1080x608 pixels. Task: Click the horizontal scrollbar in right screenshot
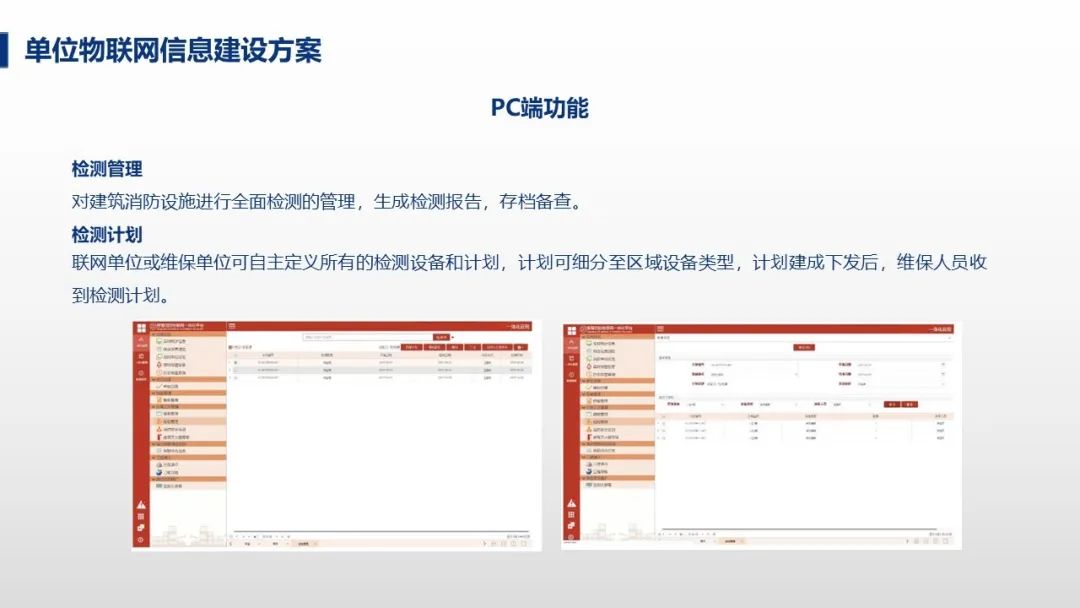pyautogui.click(x=799, y=529)
